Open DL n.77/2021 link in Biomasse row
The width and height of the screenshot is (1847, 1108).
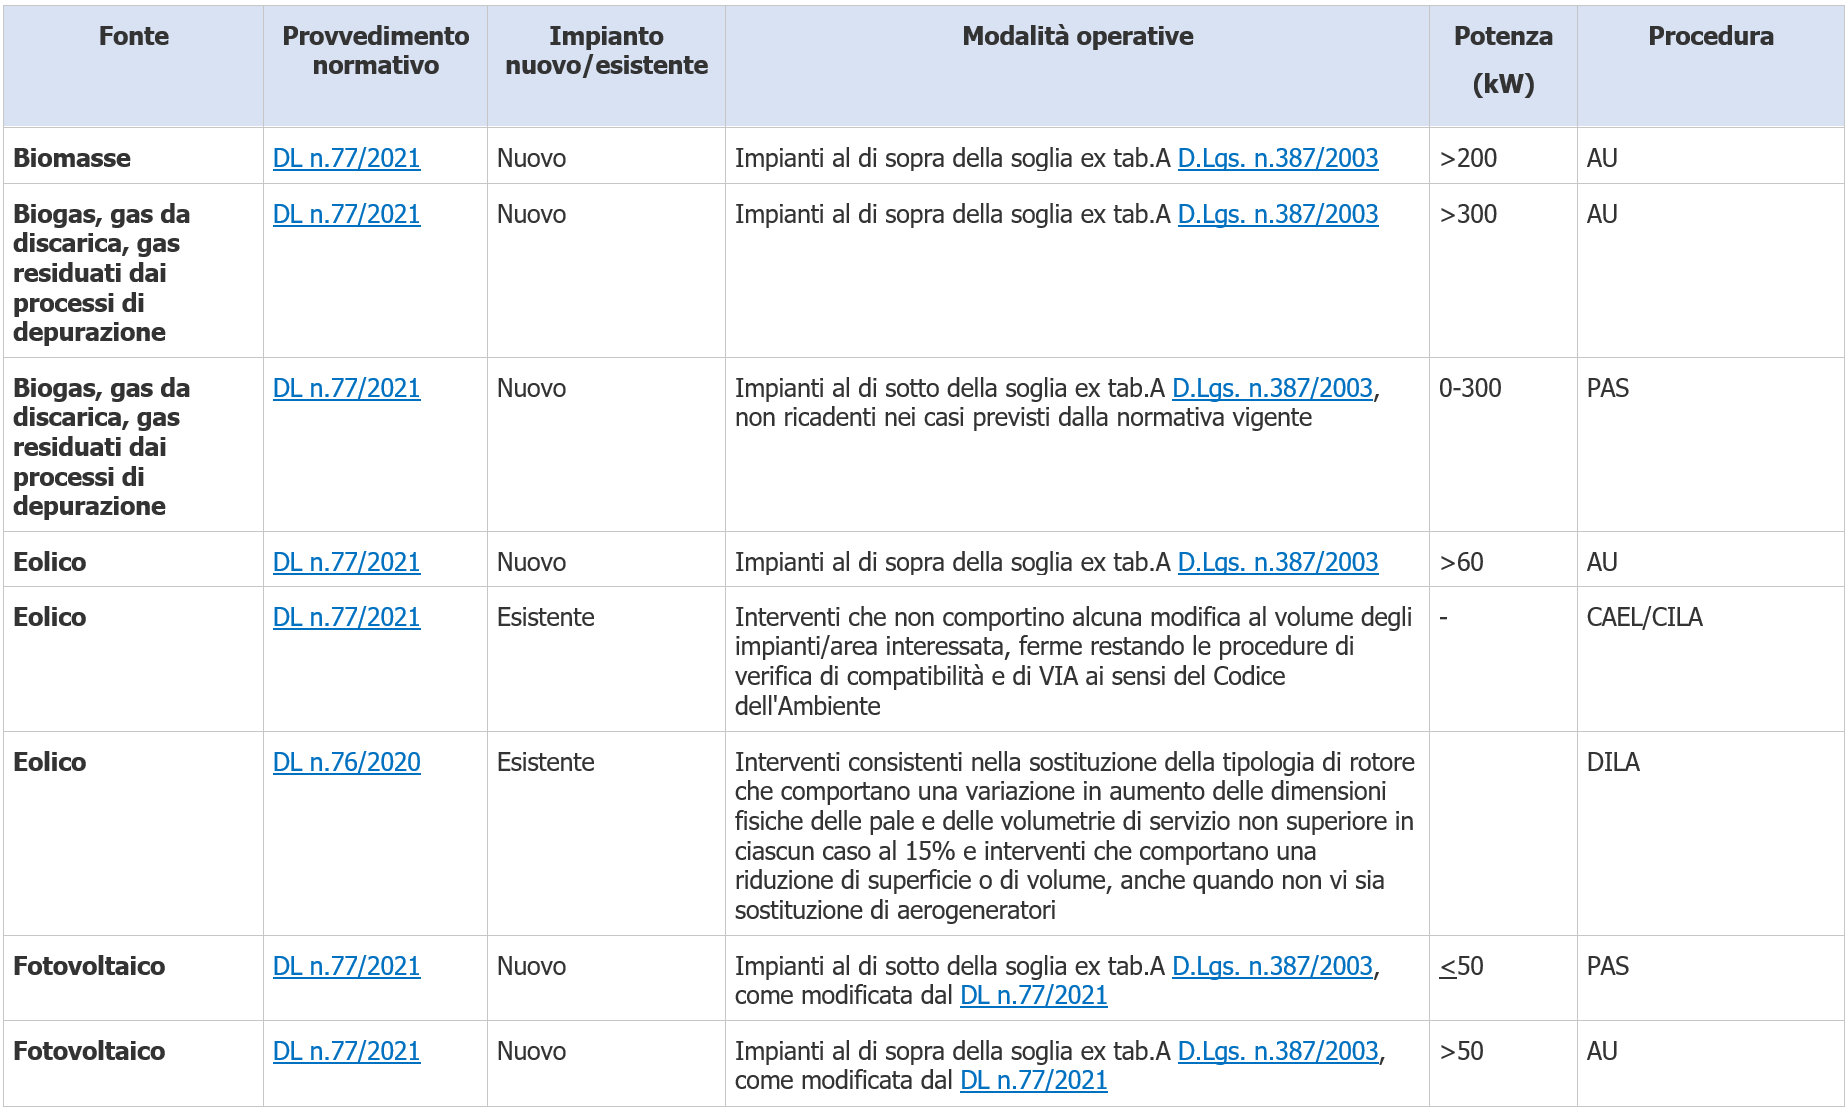[x=346, y=158]
